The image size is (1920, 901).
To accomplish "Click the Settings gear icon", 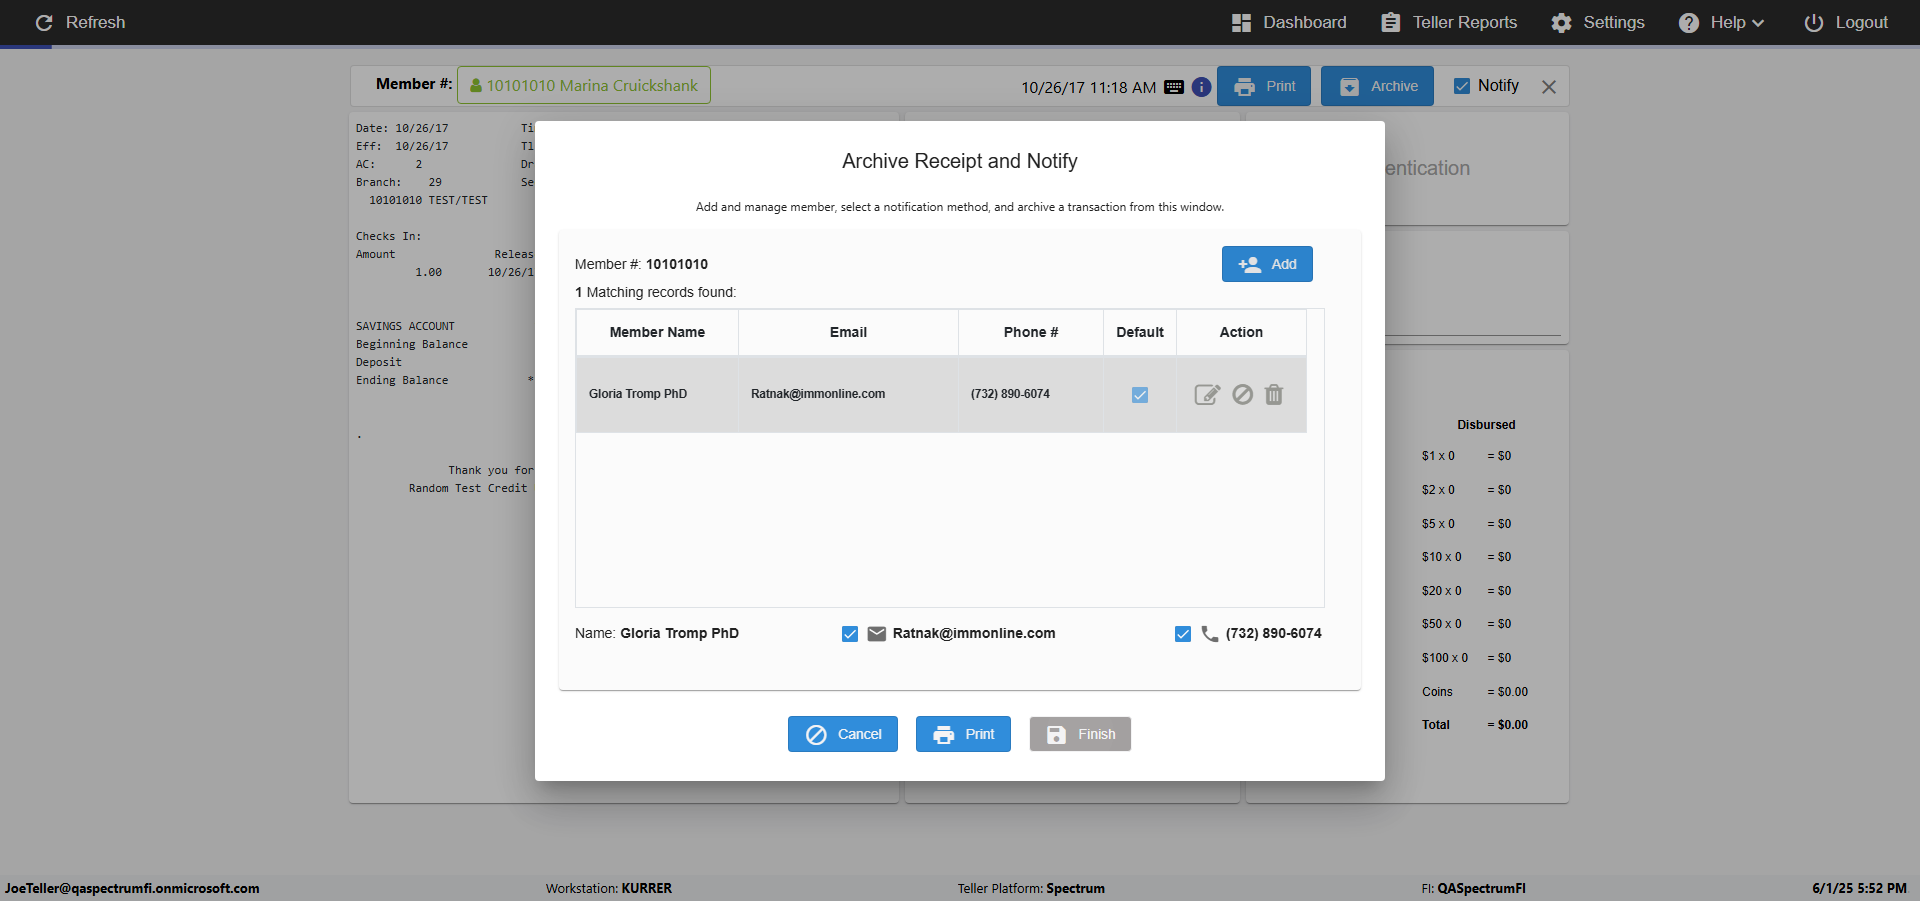I will click(x=1562, y=23).
